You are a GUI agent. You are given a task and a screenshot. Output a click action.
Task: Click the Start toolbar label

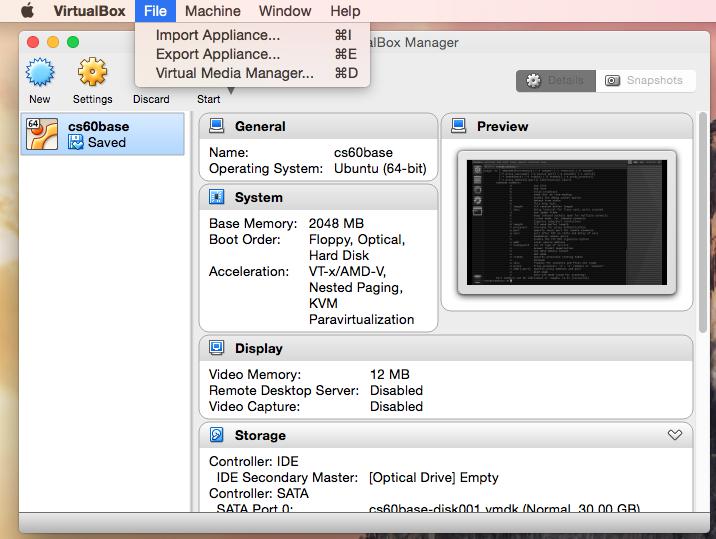(209, 99)
